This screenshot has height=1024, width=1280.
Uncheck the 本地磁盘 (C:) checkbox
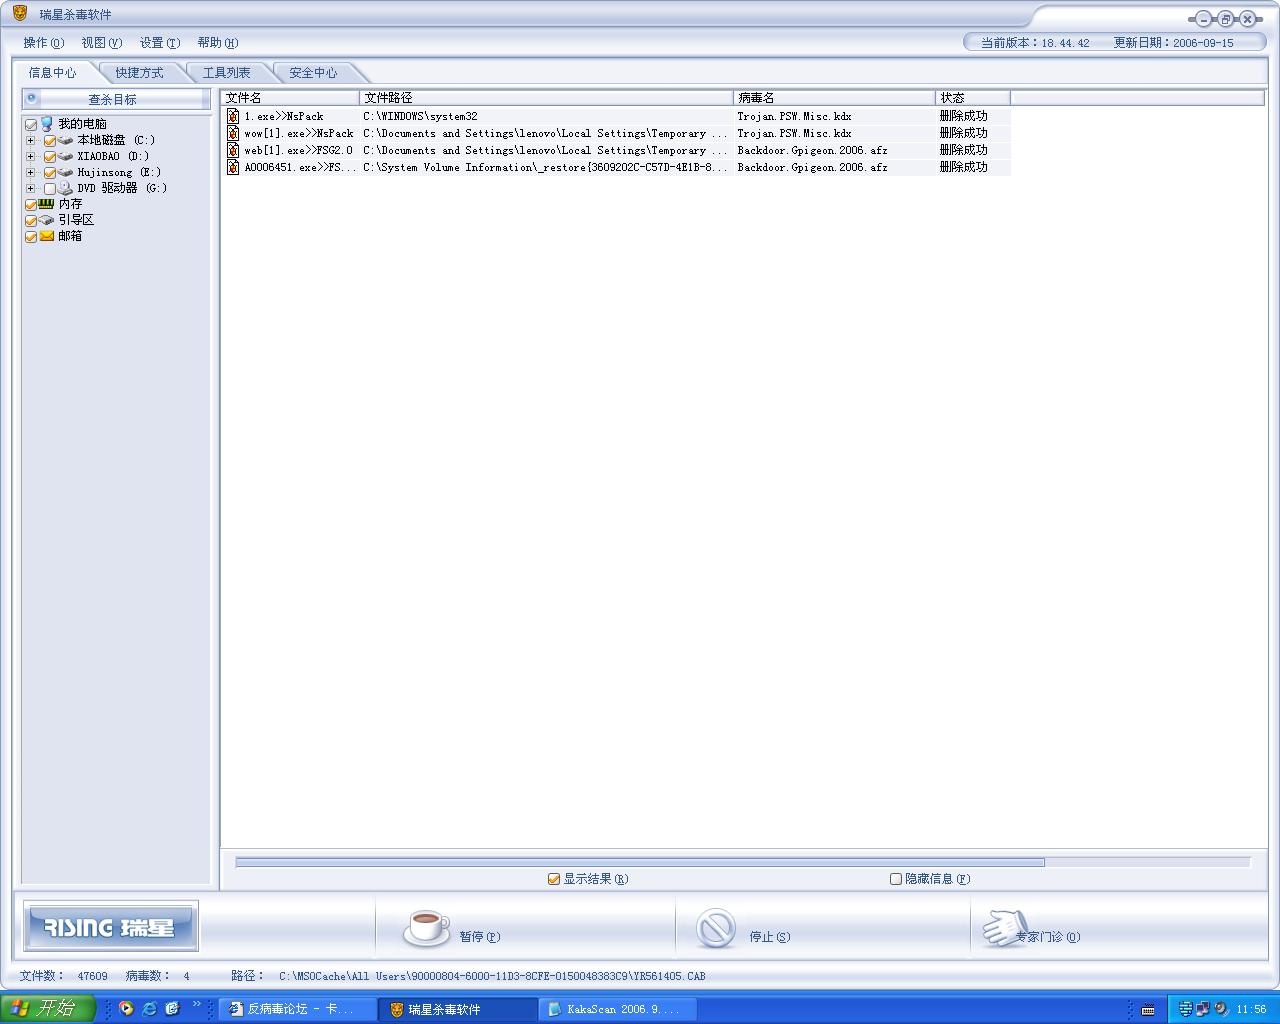[x=50, y=141]
